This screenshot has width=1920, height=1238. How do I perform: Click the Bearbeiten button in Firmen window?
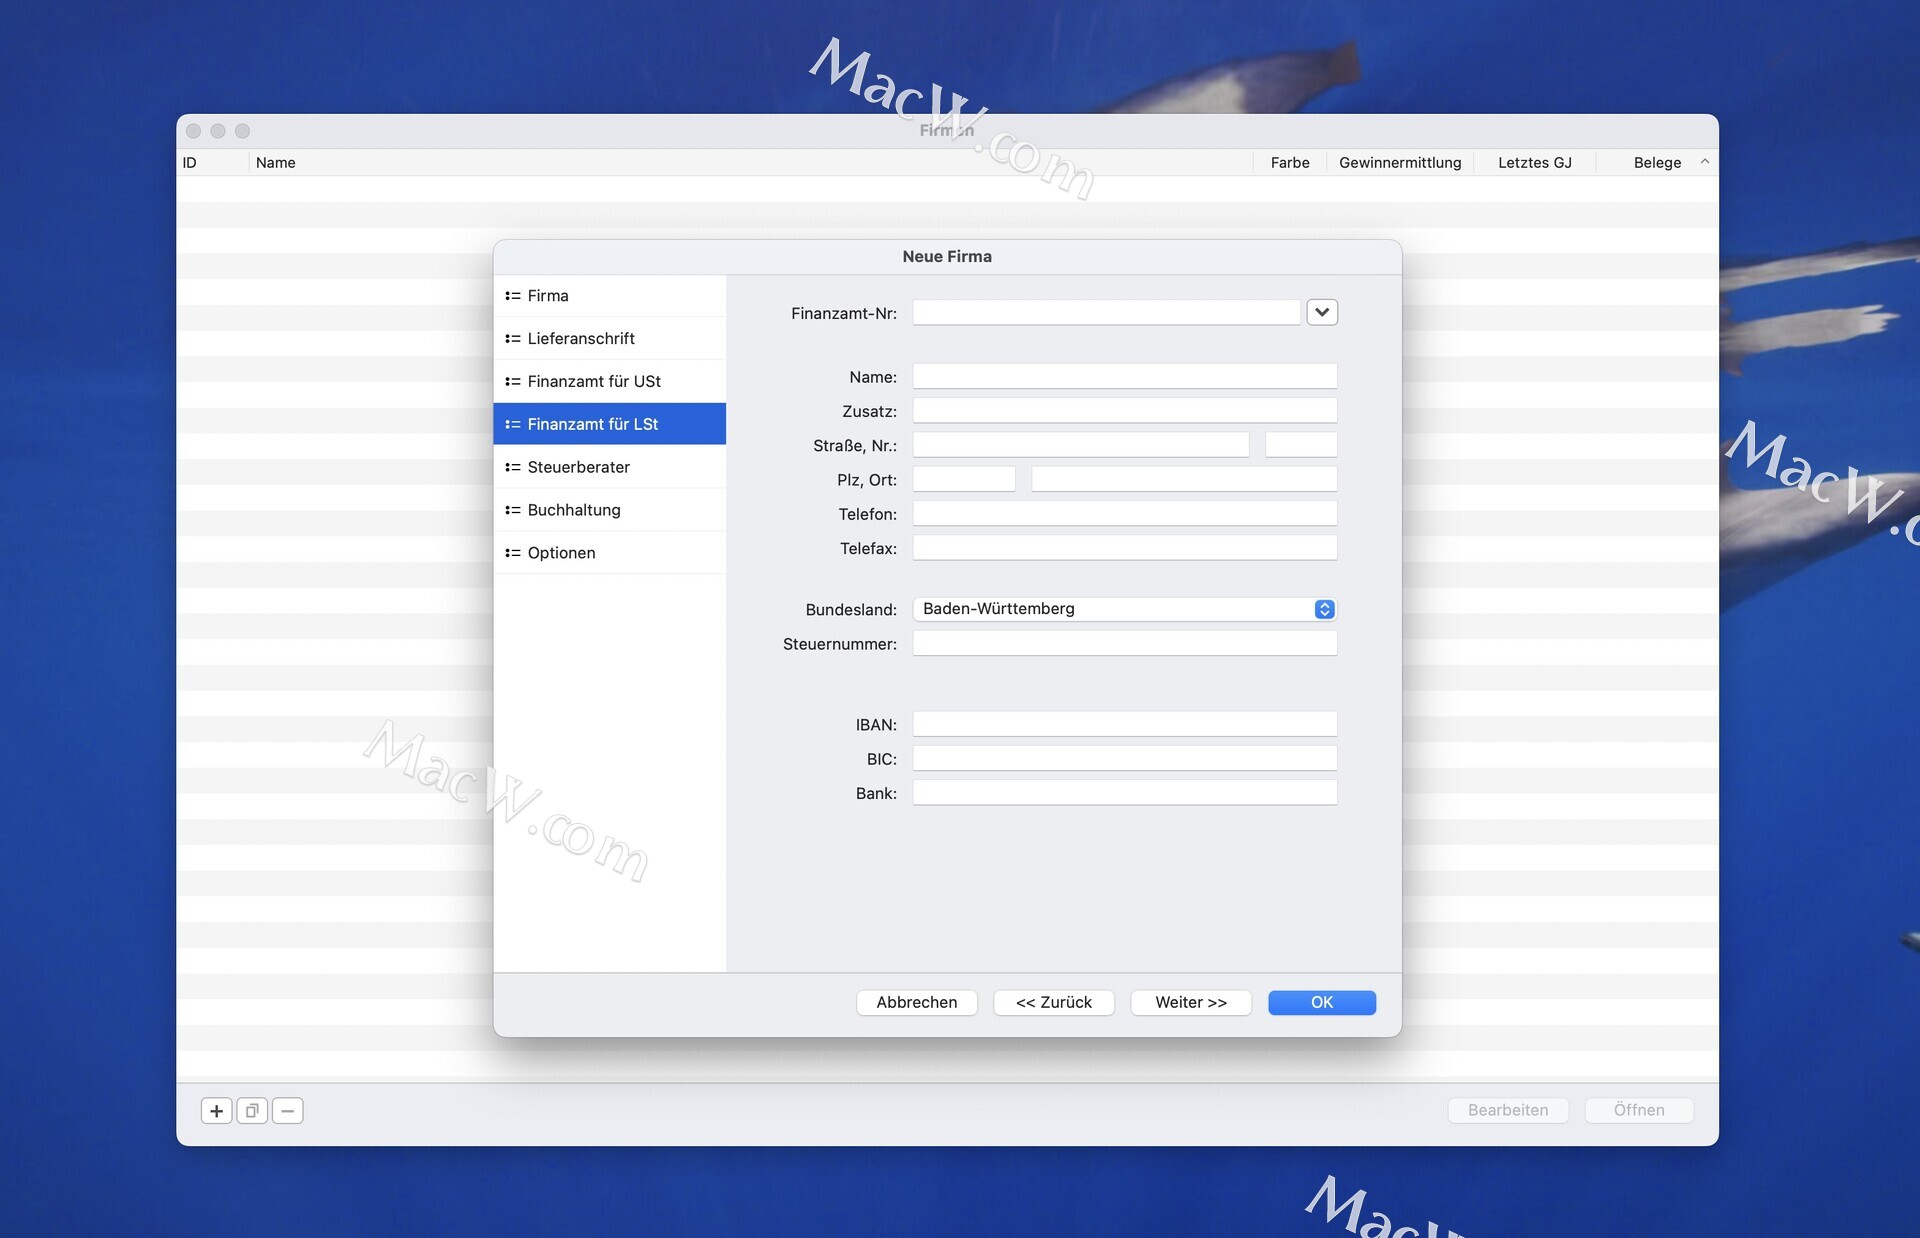click(x=1508, y=1110)
